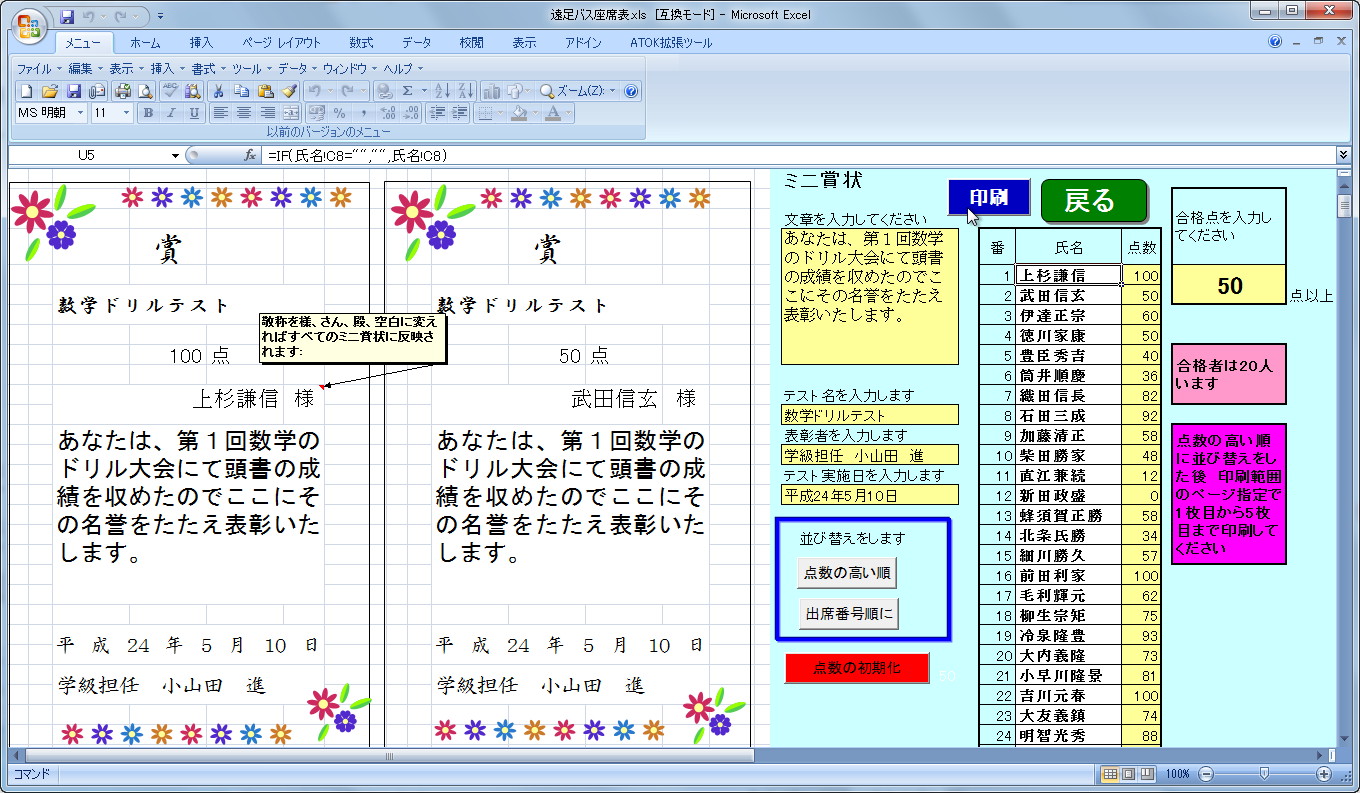Open the ATOK拡張ツール ribbon tab
The image size is (1360, 793).
tap(671, 43)
